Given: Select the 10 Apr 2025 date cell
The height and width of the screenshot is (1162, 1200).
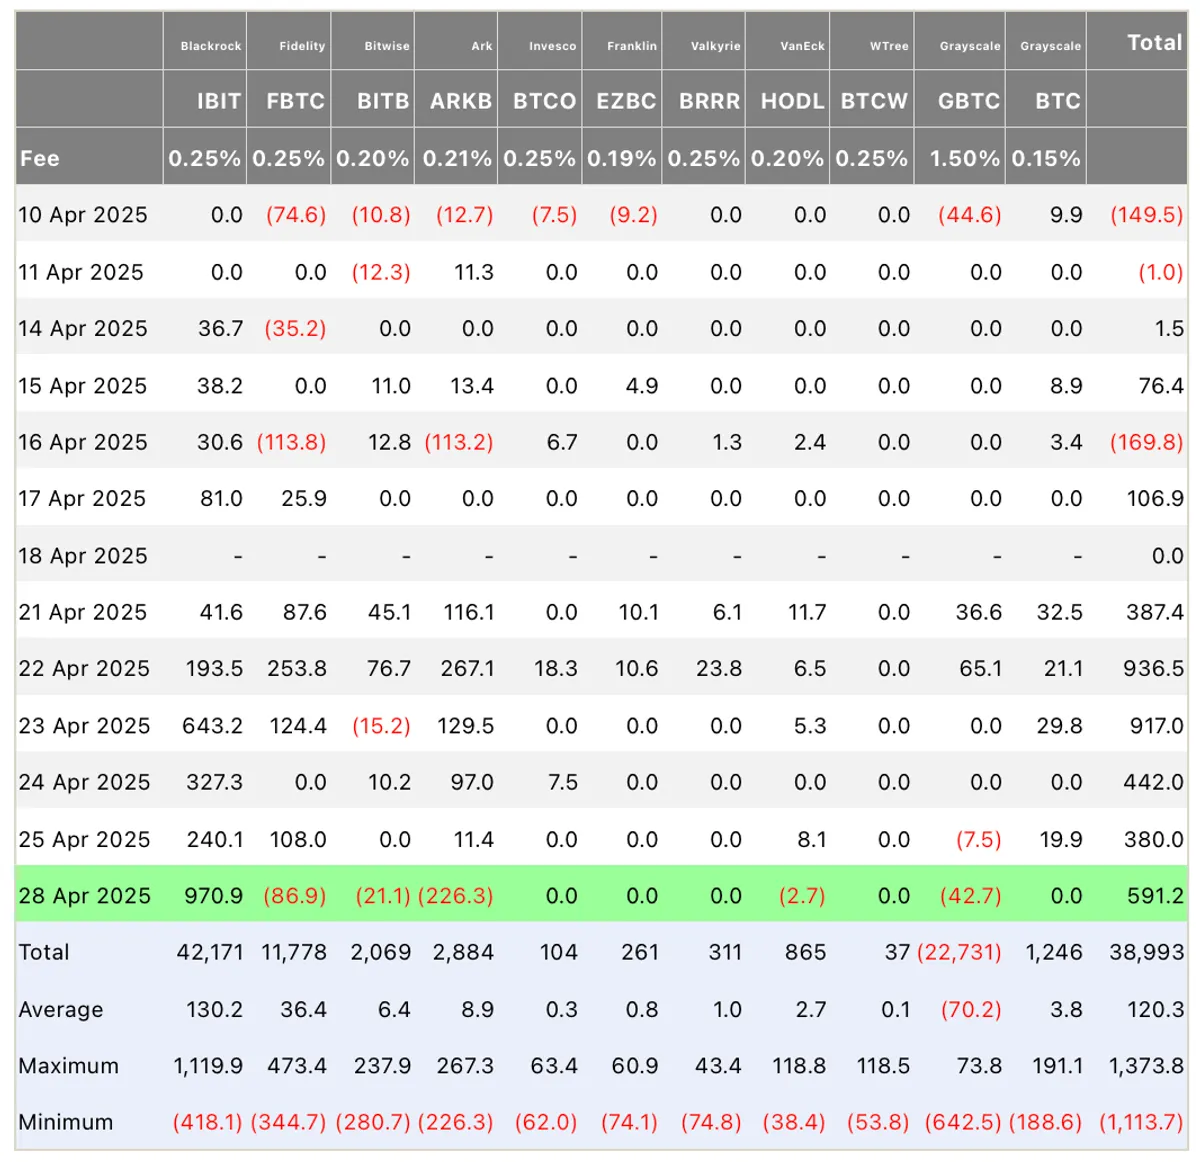Looking at the screenshot, I should coord(83,215).
